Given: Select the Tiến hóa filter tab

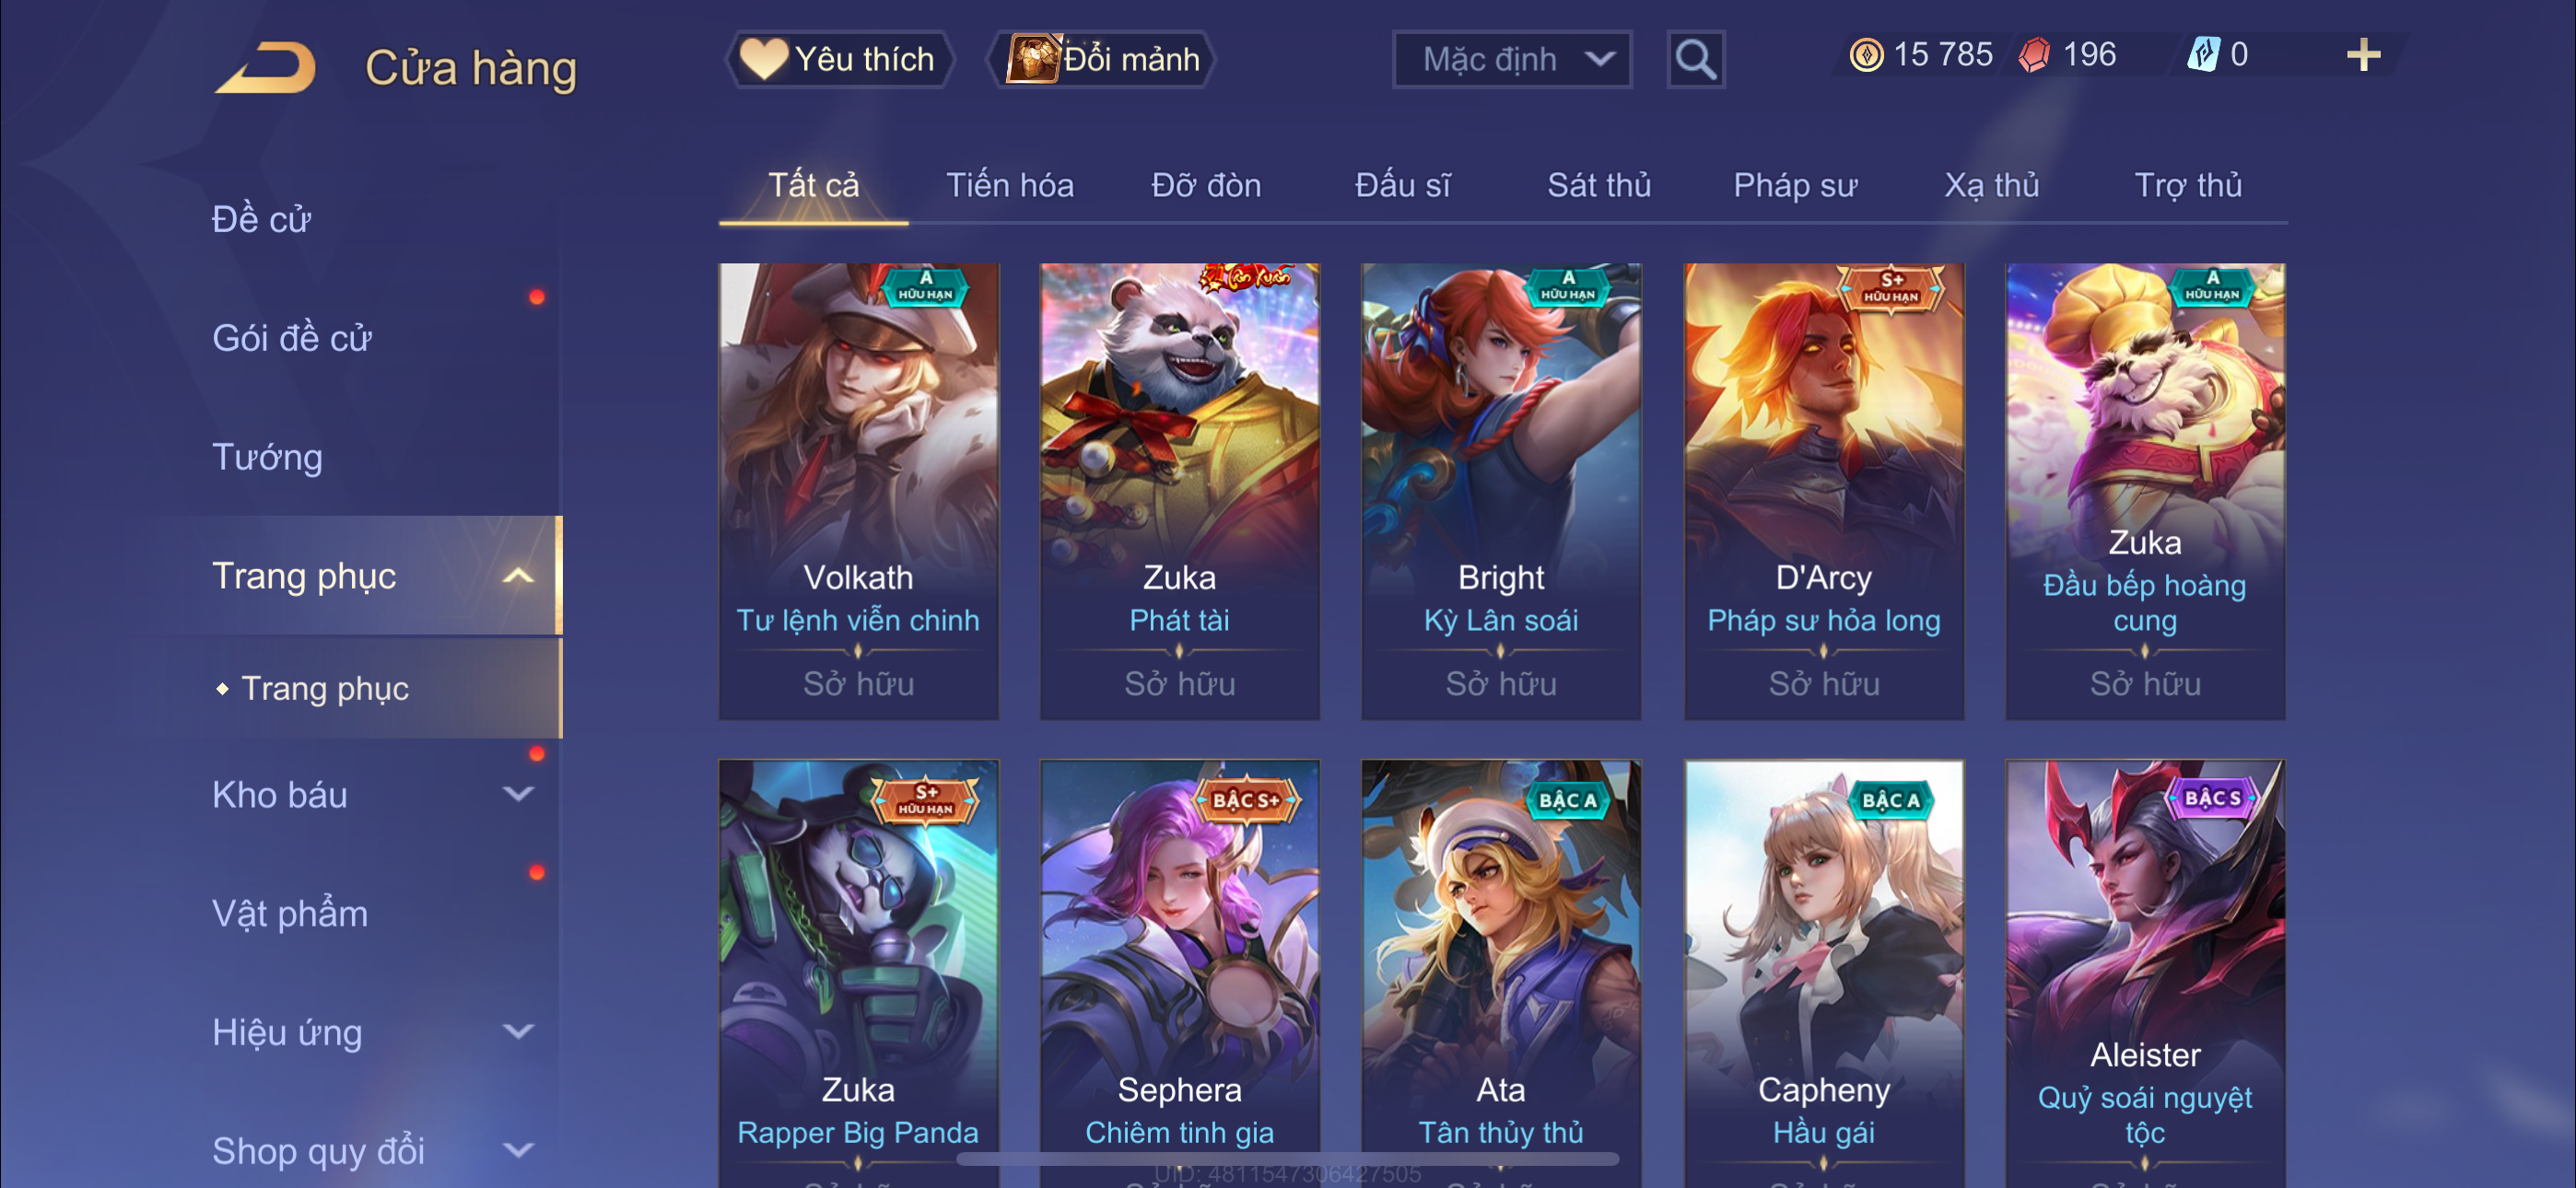Looking at the screenshot, I should coord(1010,185).
